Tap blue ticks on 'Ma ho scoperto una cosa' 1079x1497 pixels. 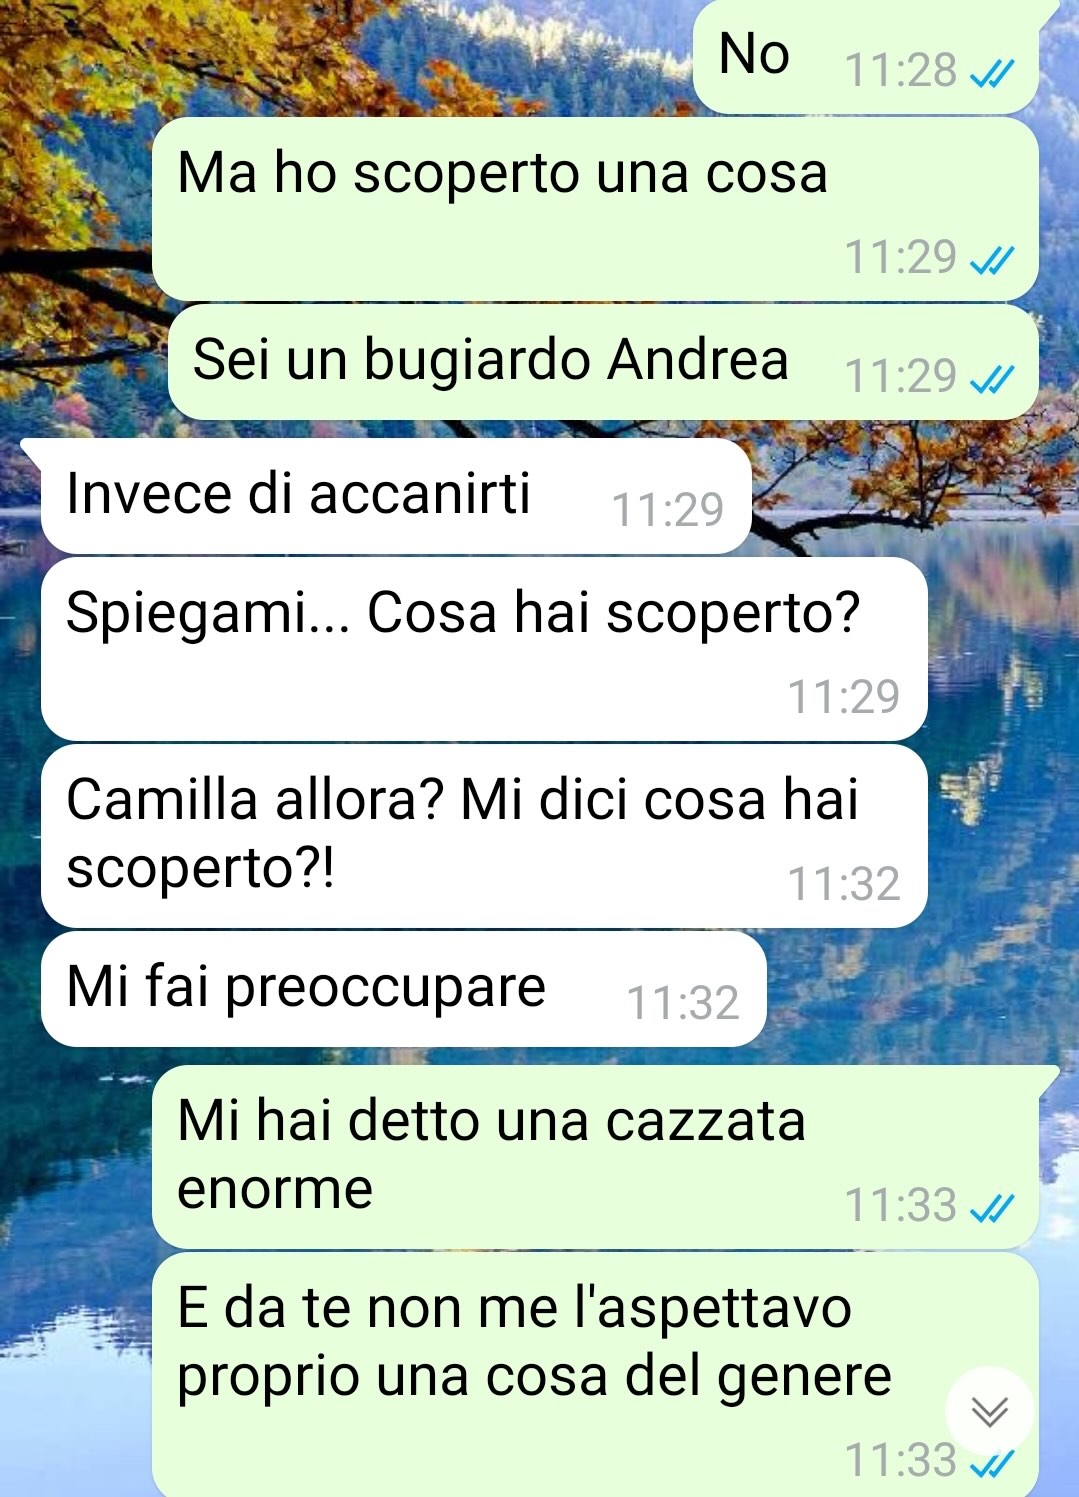click(x=994, y=259)
